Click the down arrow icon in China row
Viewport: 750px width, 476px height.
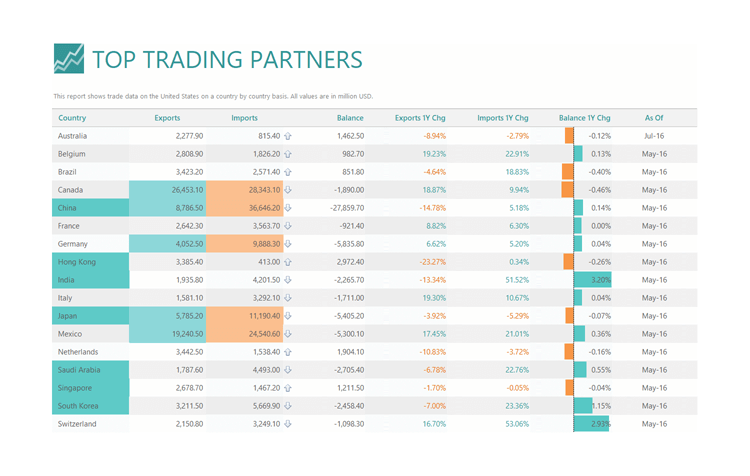pyautogui.click(x=287, y=208)
